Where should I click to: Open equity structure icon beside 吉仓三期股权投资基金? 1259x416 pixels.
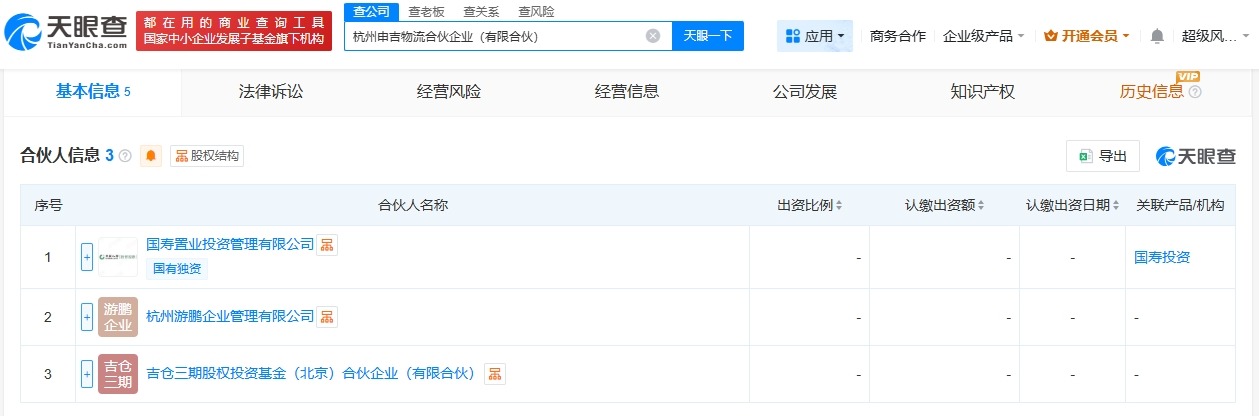point(495,374)
